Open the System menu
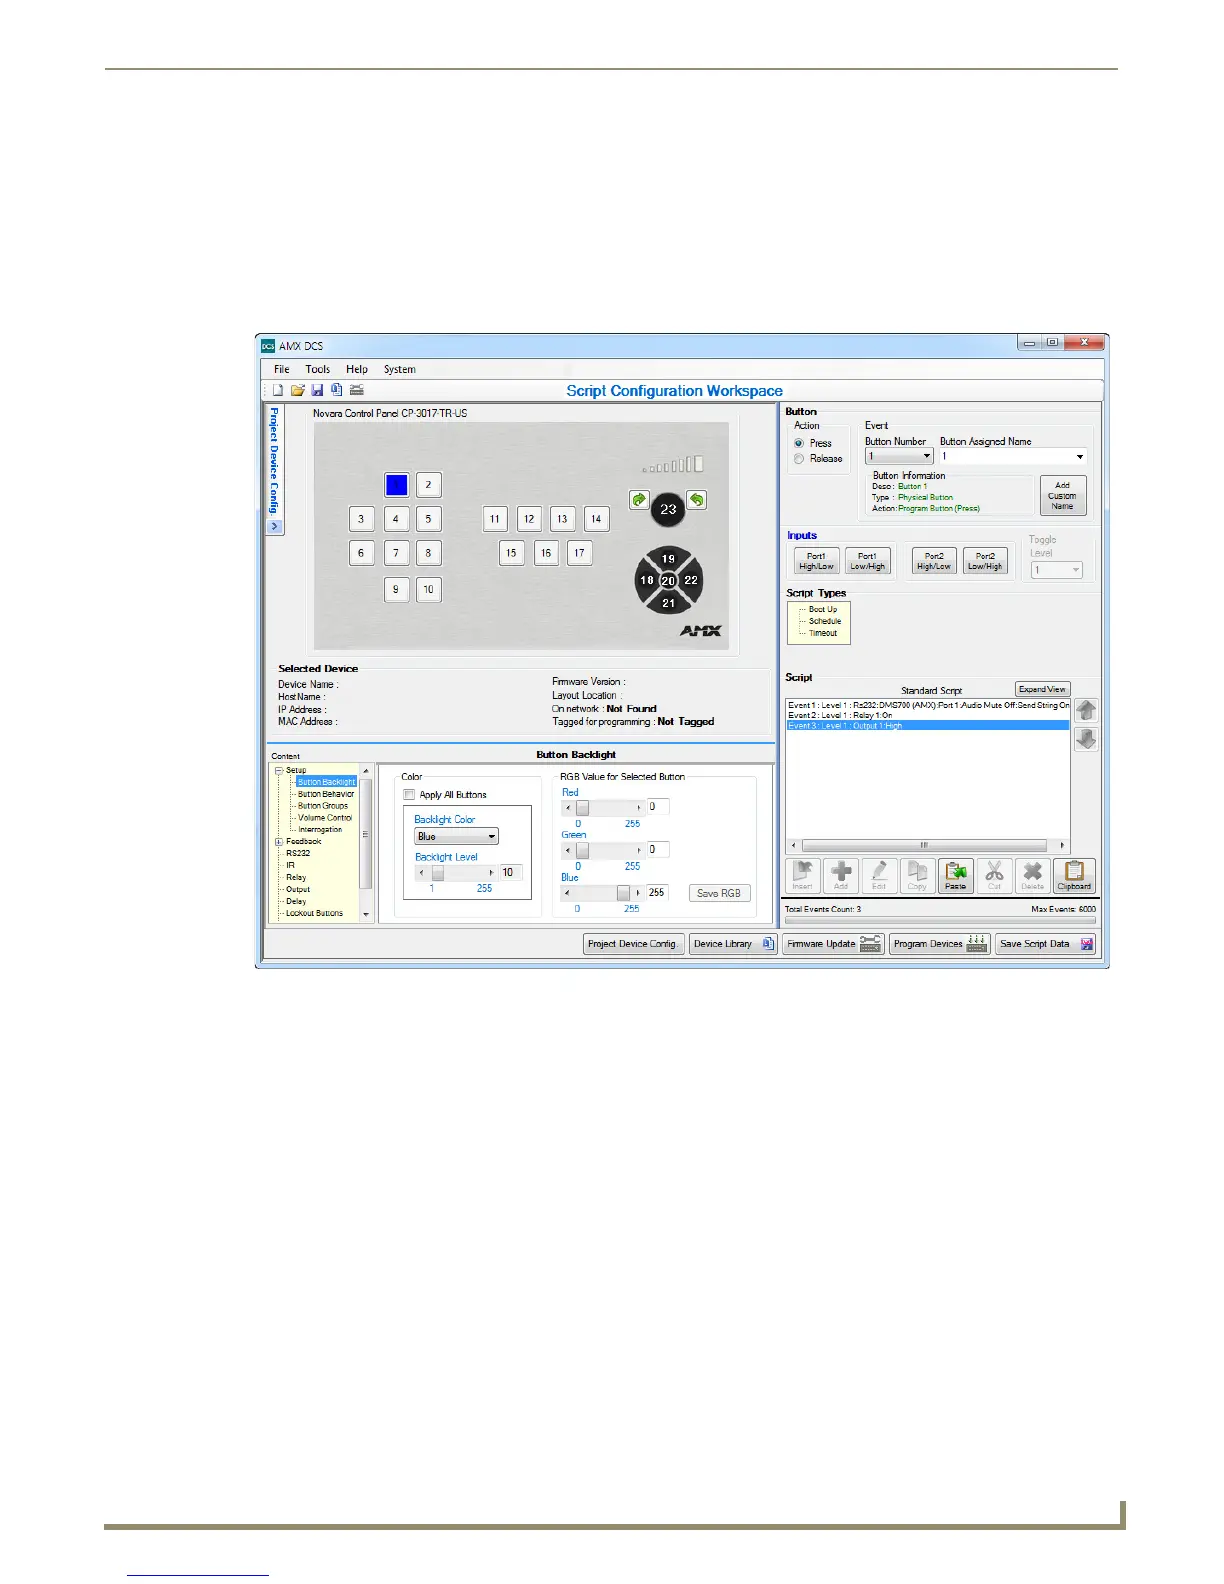1224x1584 pixels. [400, 369]
